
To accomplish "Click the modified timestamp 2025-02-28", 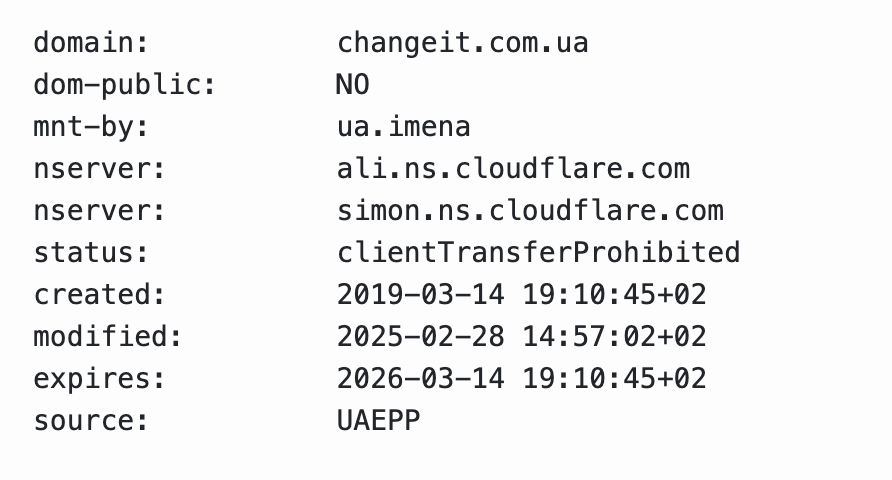I will click(x=420, y=337).
